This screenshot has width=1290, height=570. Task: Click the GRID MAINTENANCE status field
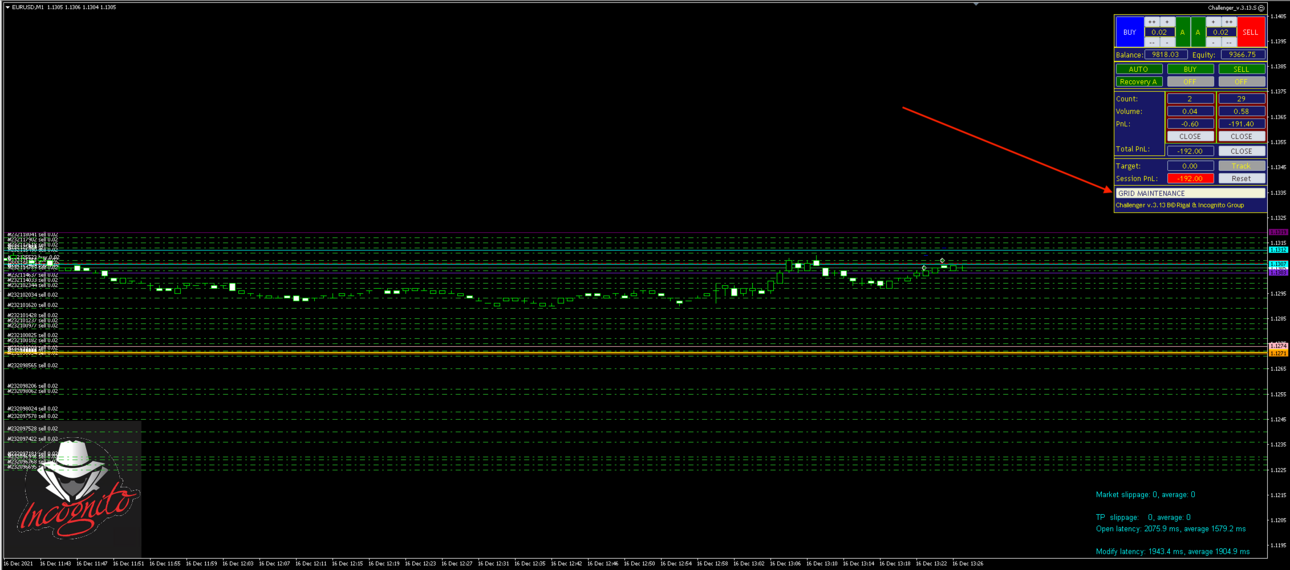click(1191, 193)
